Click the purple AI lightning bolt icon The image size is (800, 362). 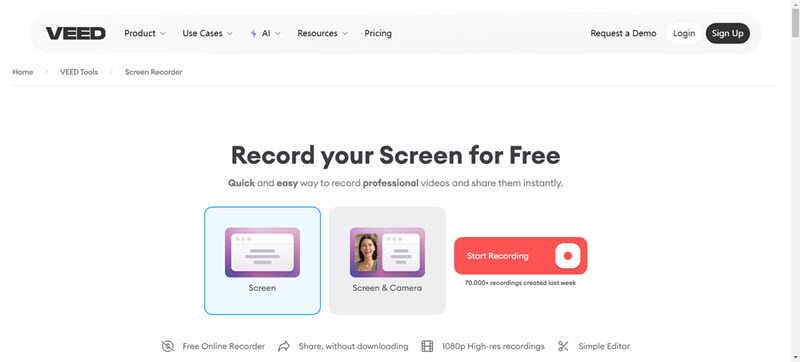tap(254, 34)
